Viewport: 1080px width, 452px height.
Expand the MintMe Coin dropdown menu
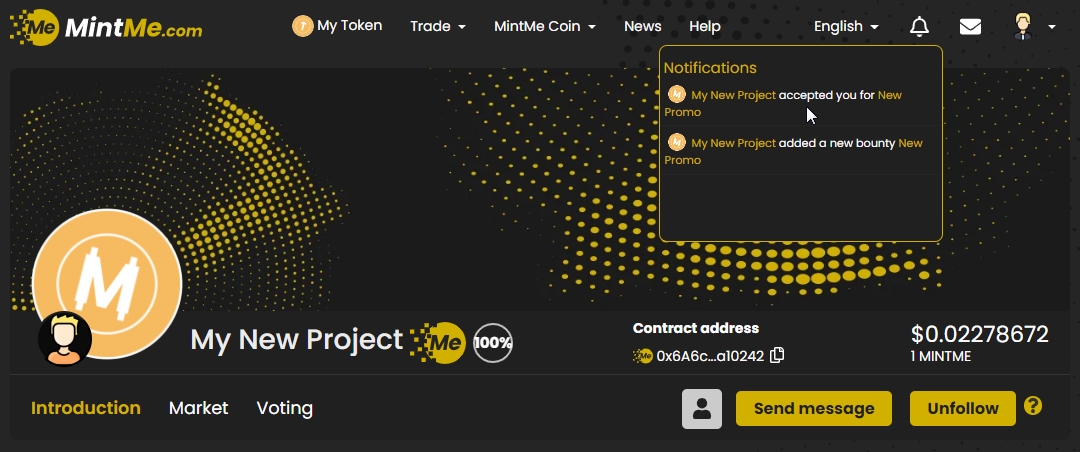545,27
